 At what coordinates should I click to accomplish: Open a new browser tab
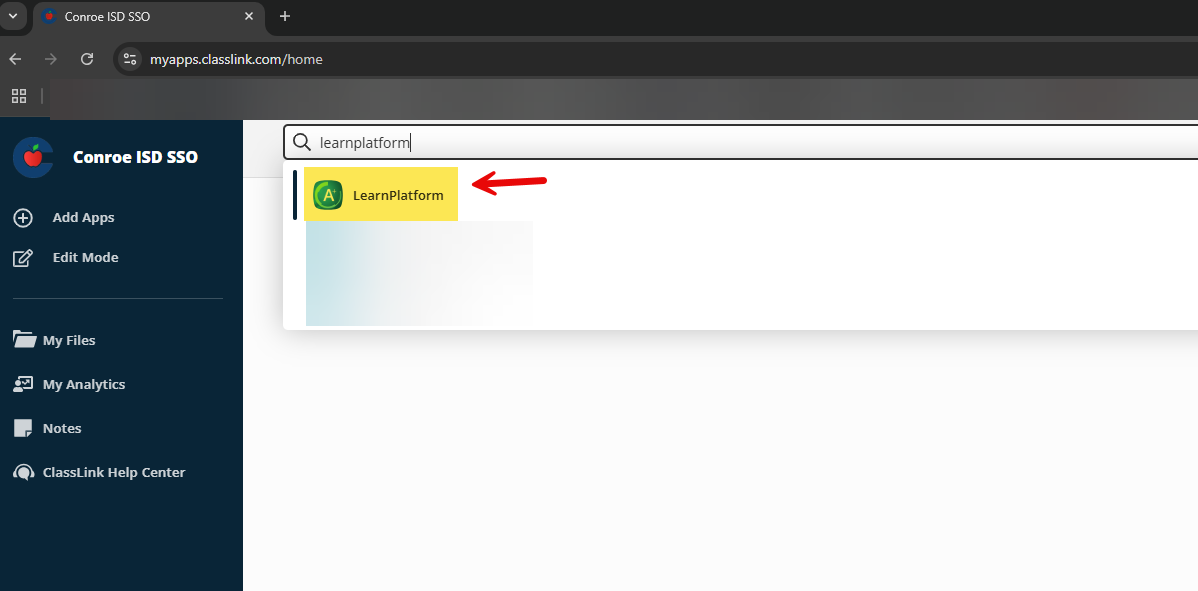(x=285, y=16)
